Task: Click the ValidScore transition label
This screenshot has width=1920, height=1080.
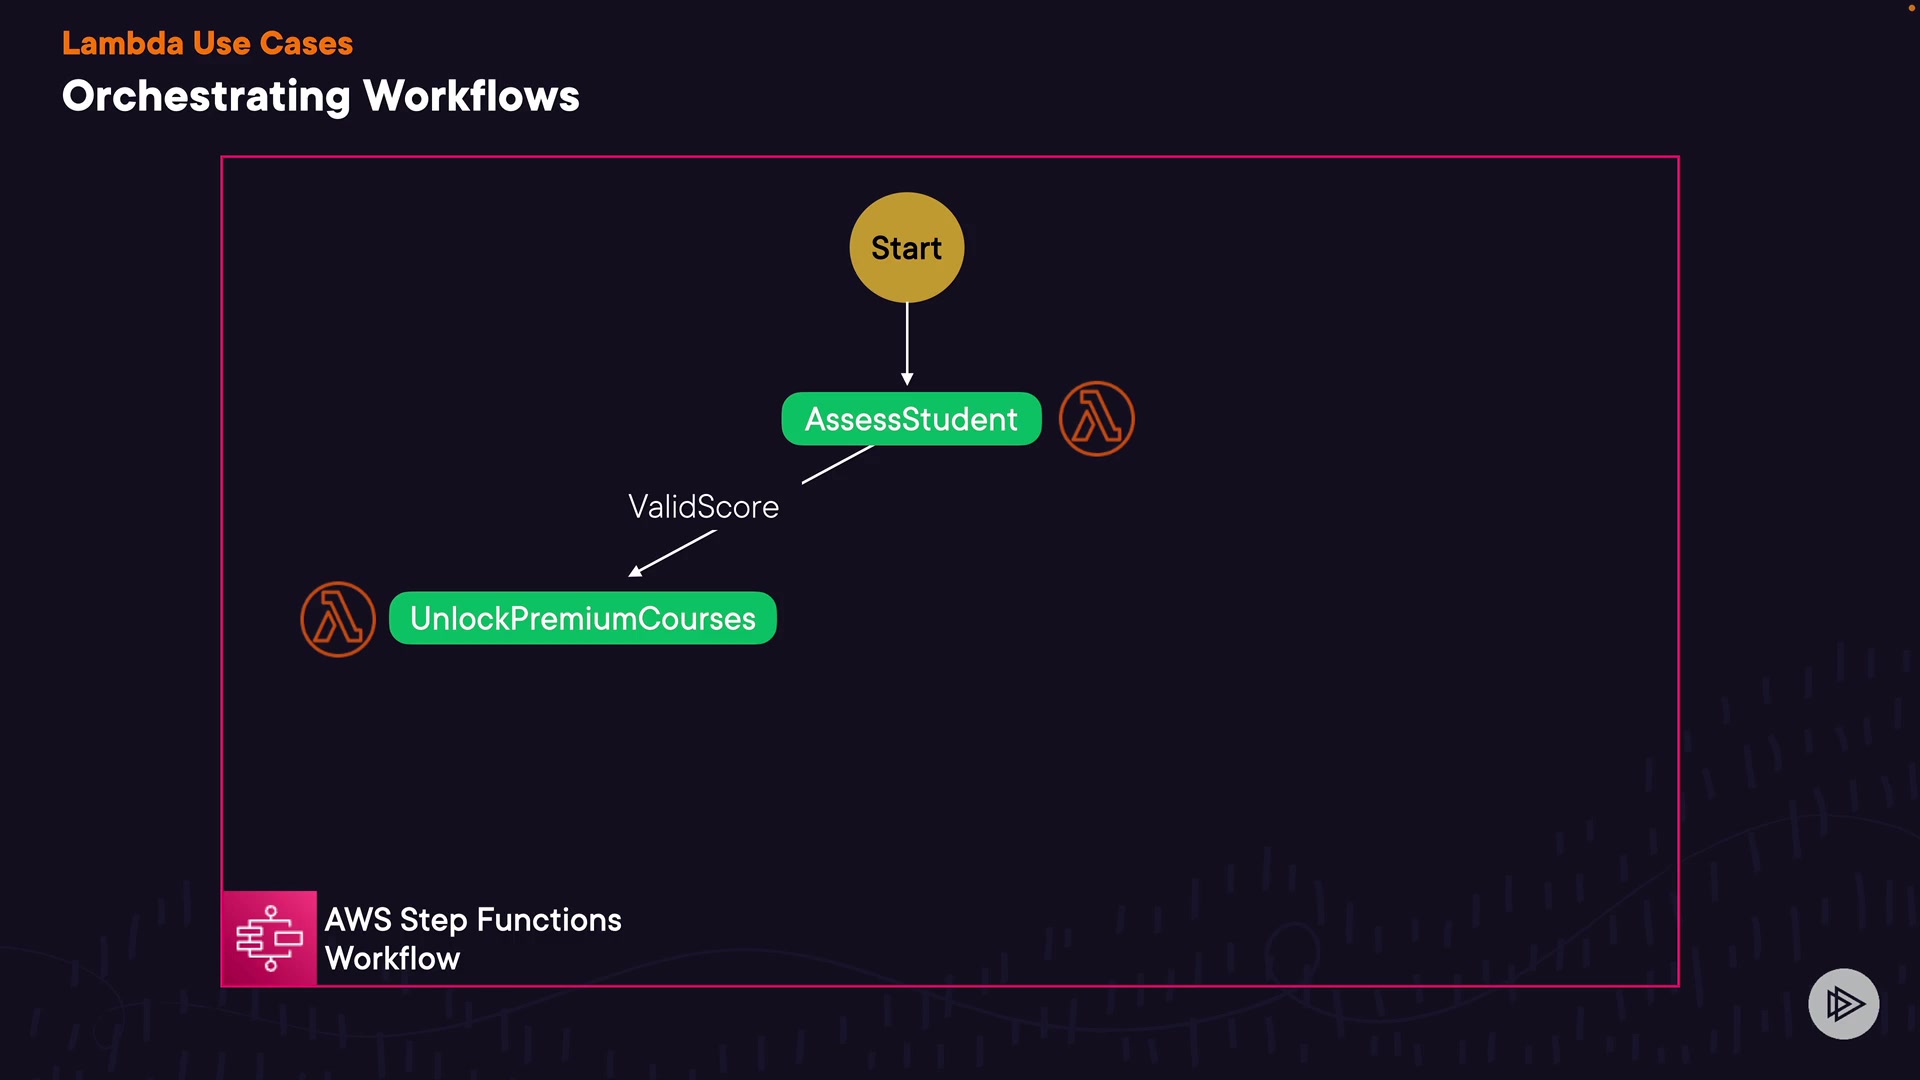Action: [703, 507]
